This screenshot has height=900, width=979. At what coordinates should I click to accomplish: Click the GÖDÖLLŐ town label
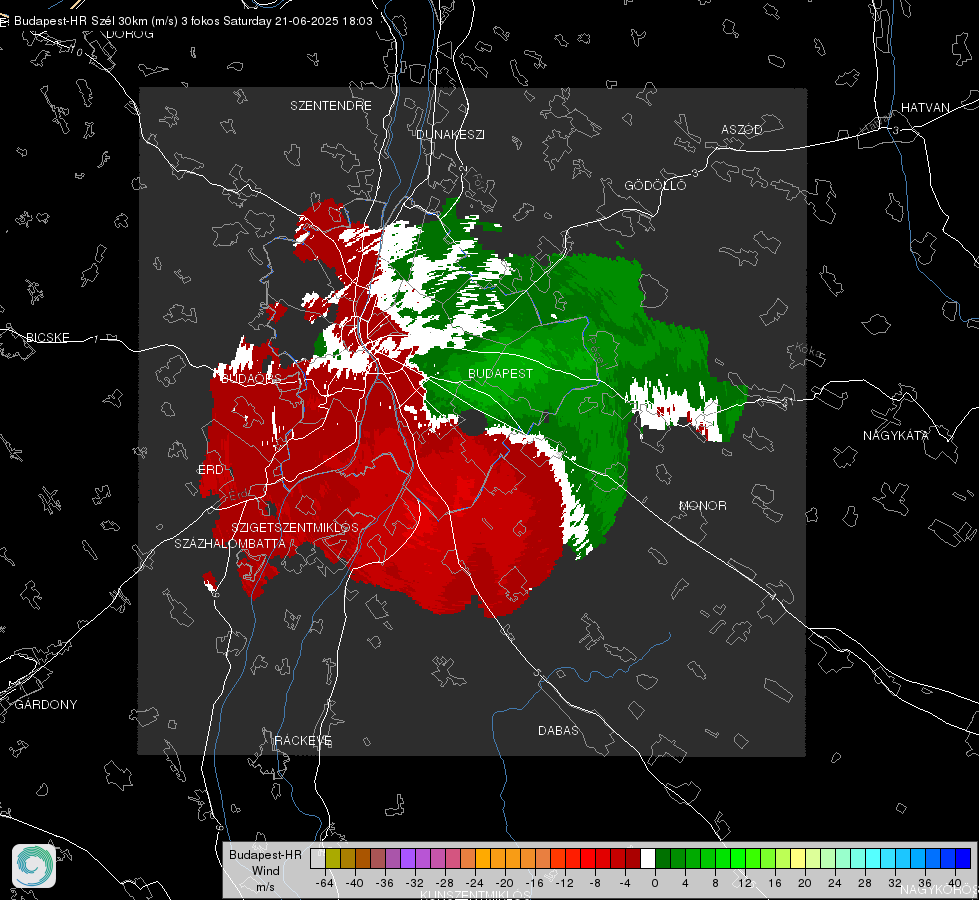pyautogui.click(x=655, y=185)
